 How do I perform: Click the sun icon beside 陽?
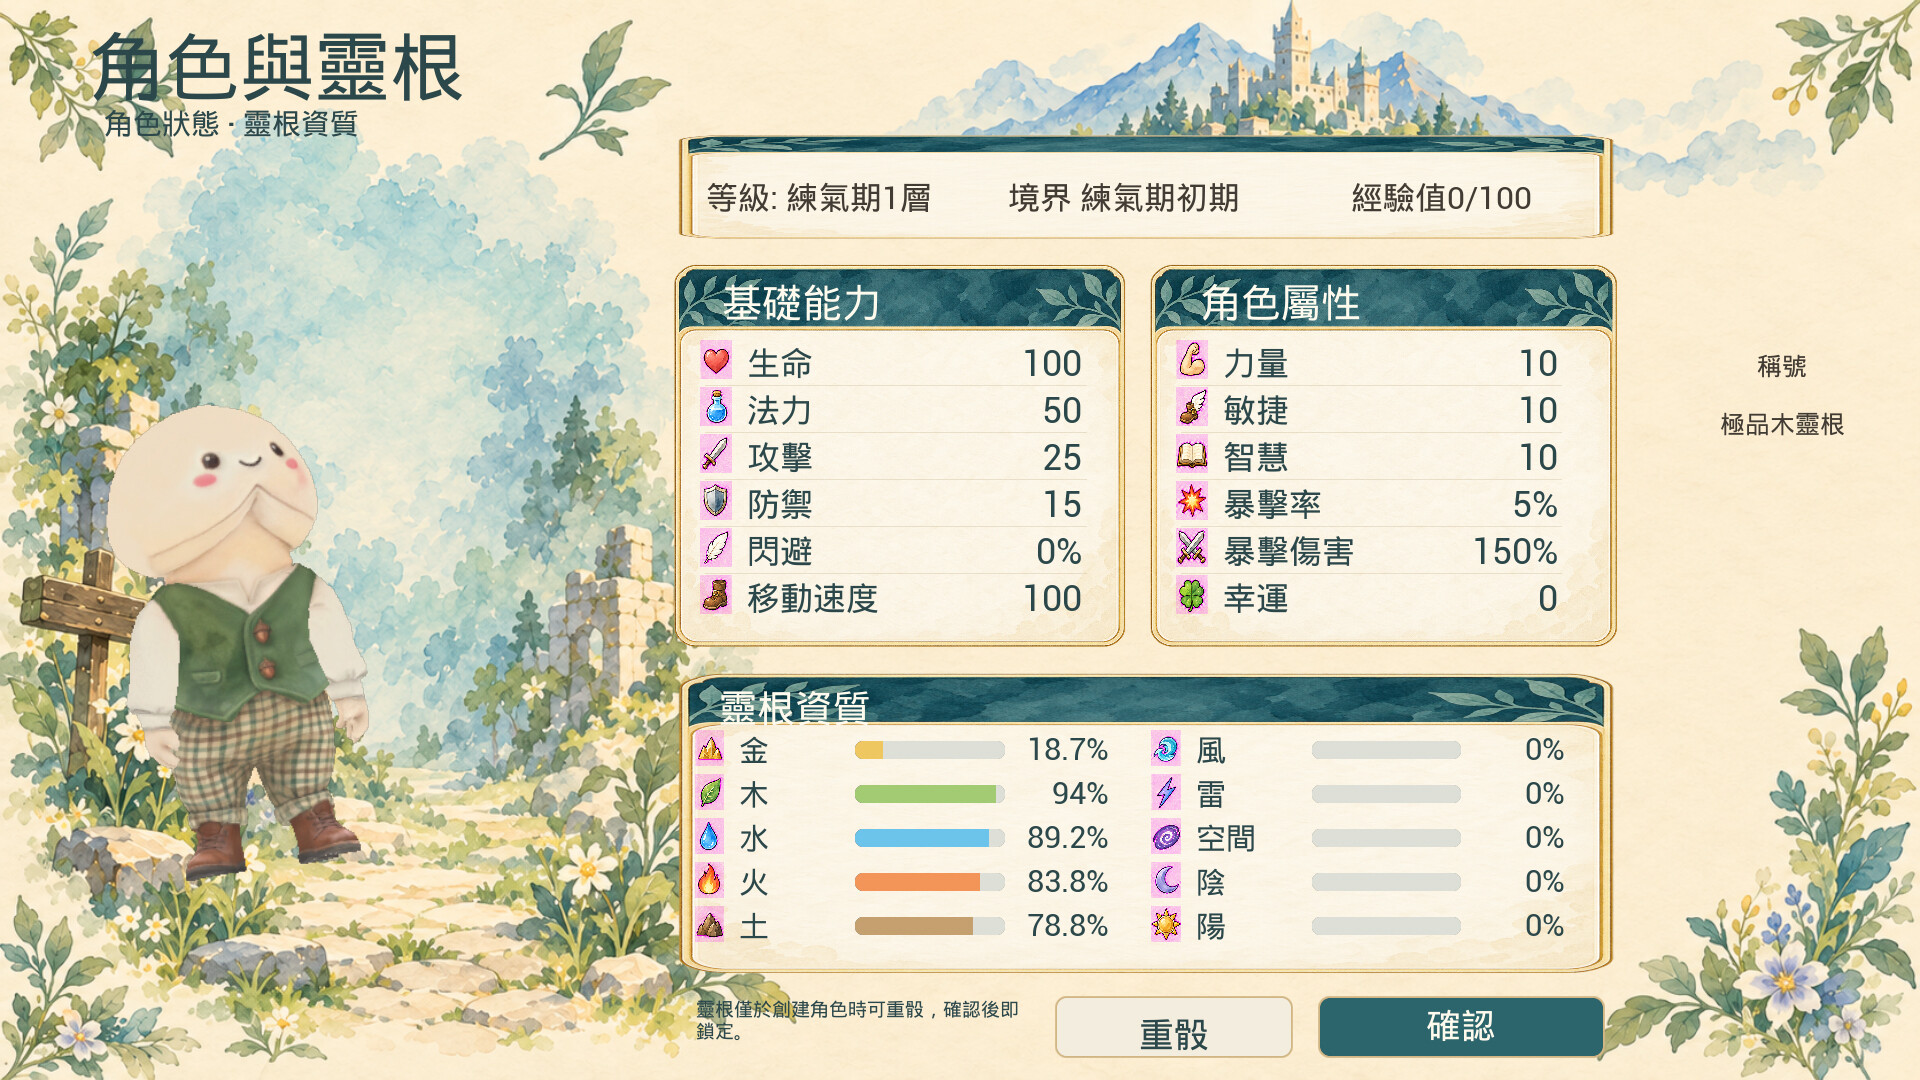pos(1166,925)
